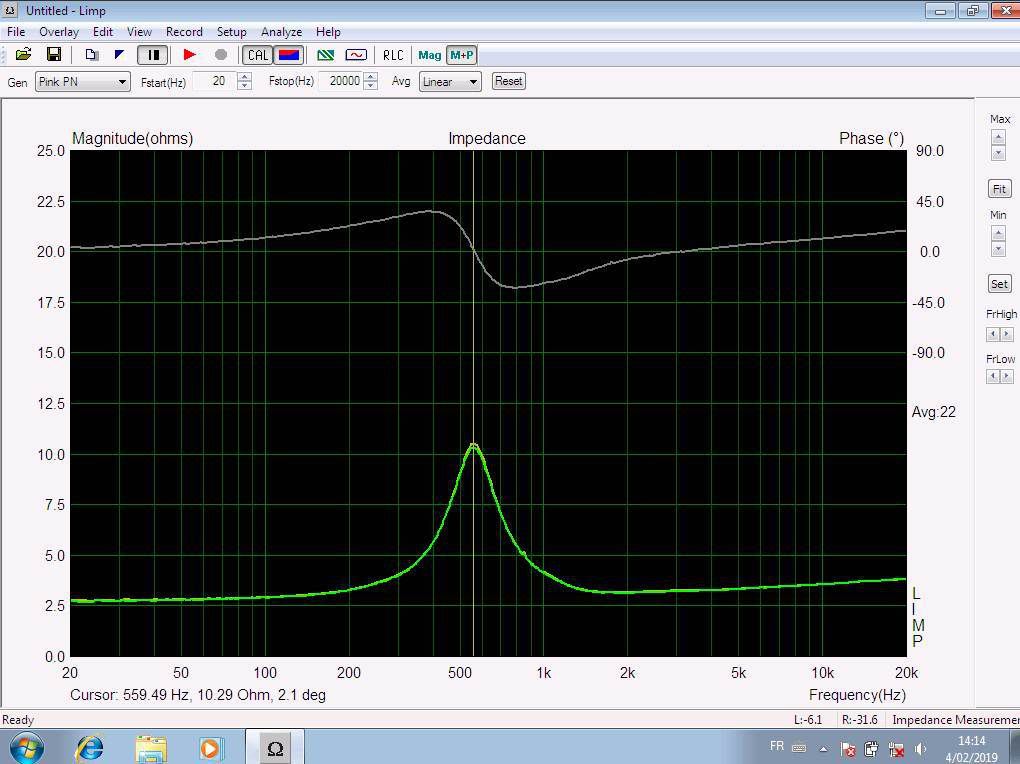Click the blue triangle toolbar icon
The image size is (1020, 764).
tap(120, 55)
